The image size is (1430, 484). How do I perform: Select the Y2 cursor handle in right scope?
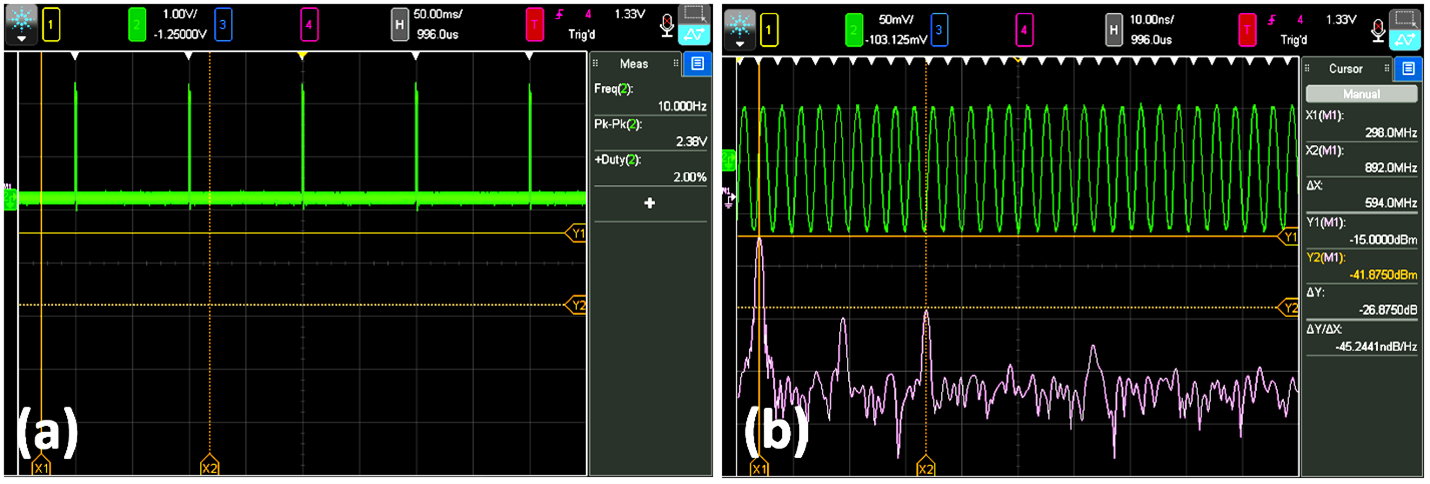pos(1290,307)
